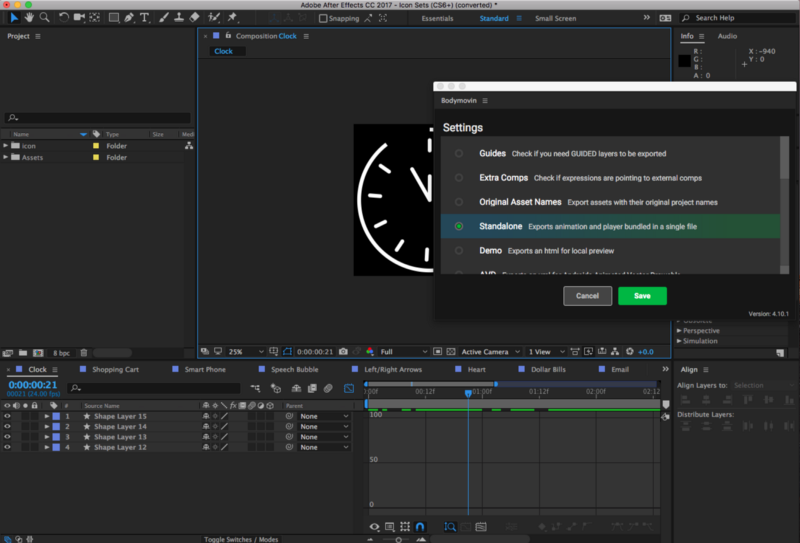The image size is (800, 543).
Task: Open parent dropdown for Shape Layer 14
Action: [323, 427]
